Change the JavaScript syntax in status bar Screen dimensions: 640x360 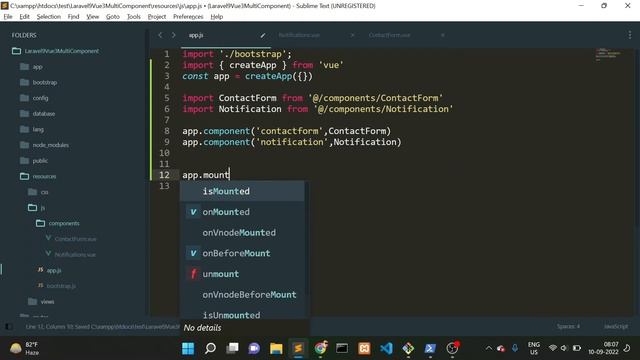[x=616, y=327]
